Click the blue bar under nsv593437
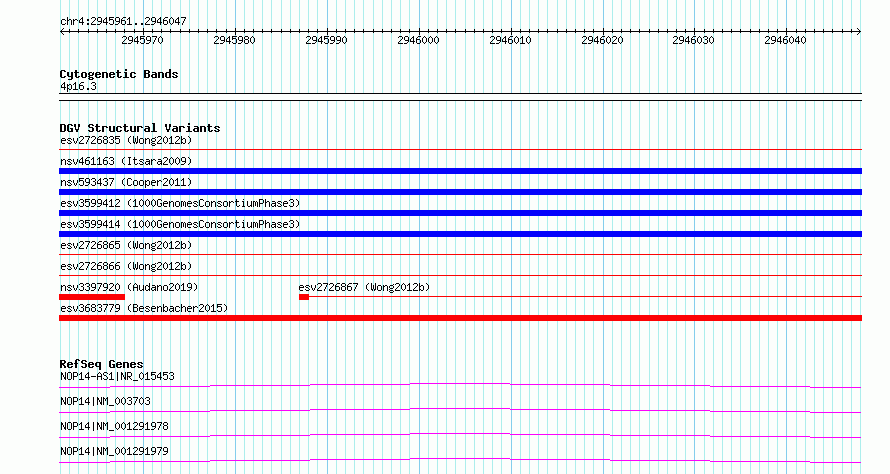Screen dimensions: 890x474 pos(460,192)
